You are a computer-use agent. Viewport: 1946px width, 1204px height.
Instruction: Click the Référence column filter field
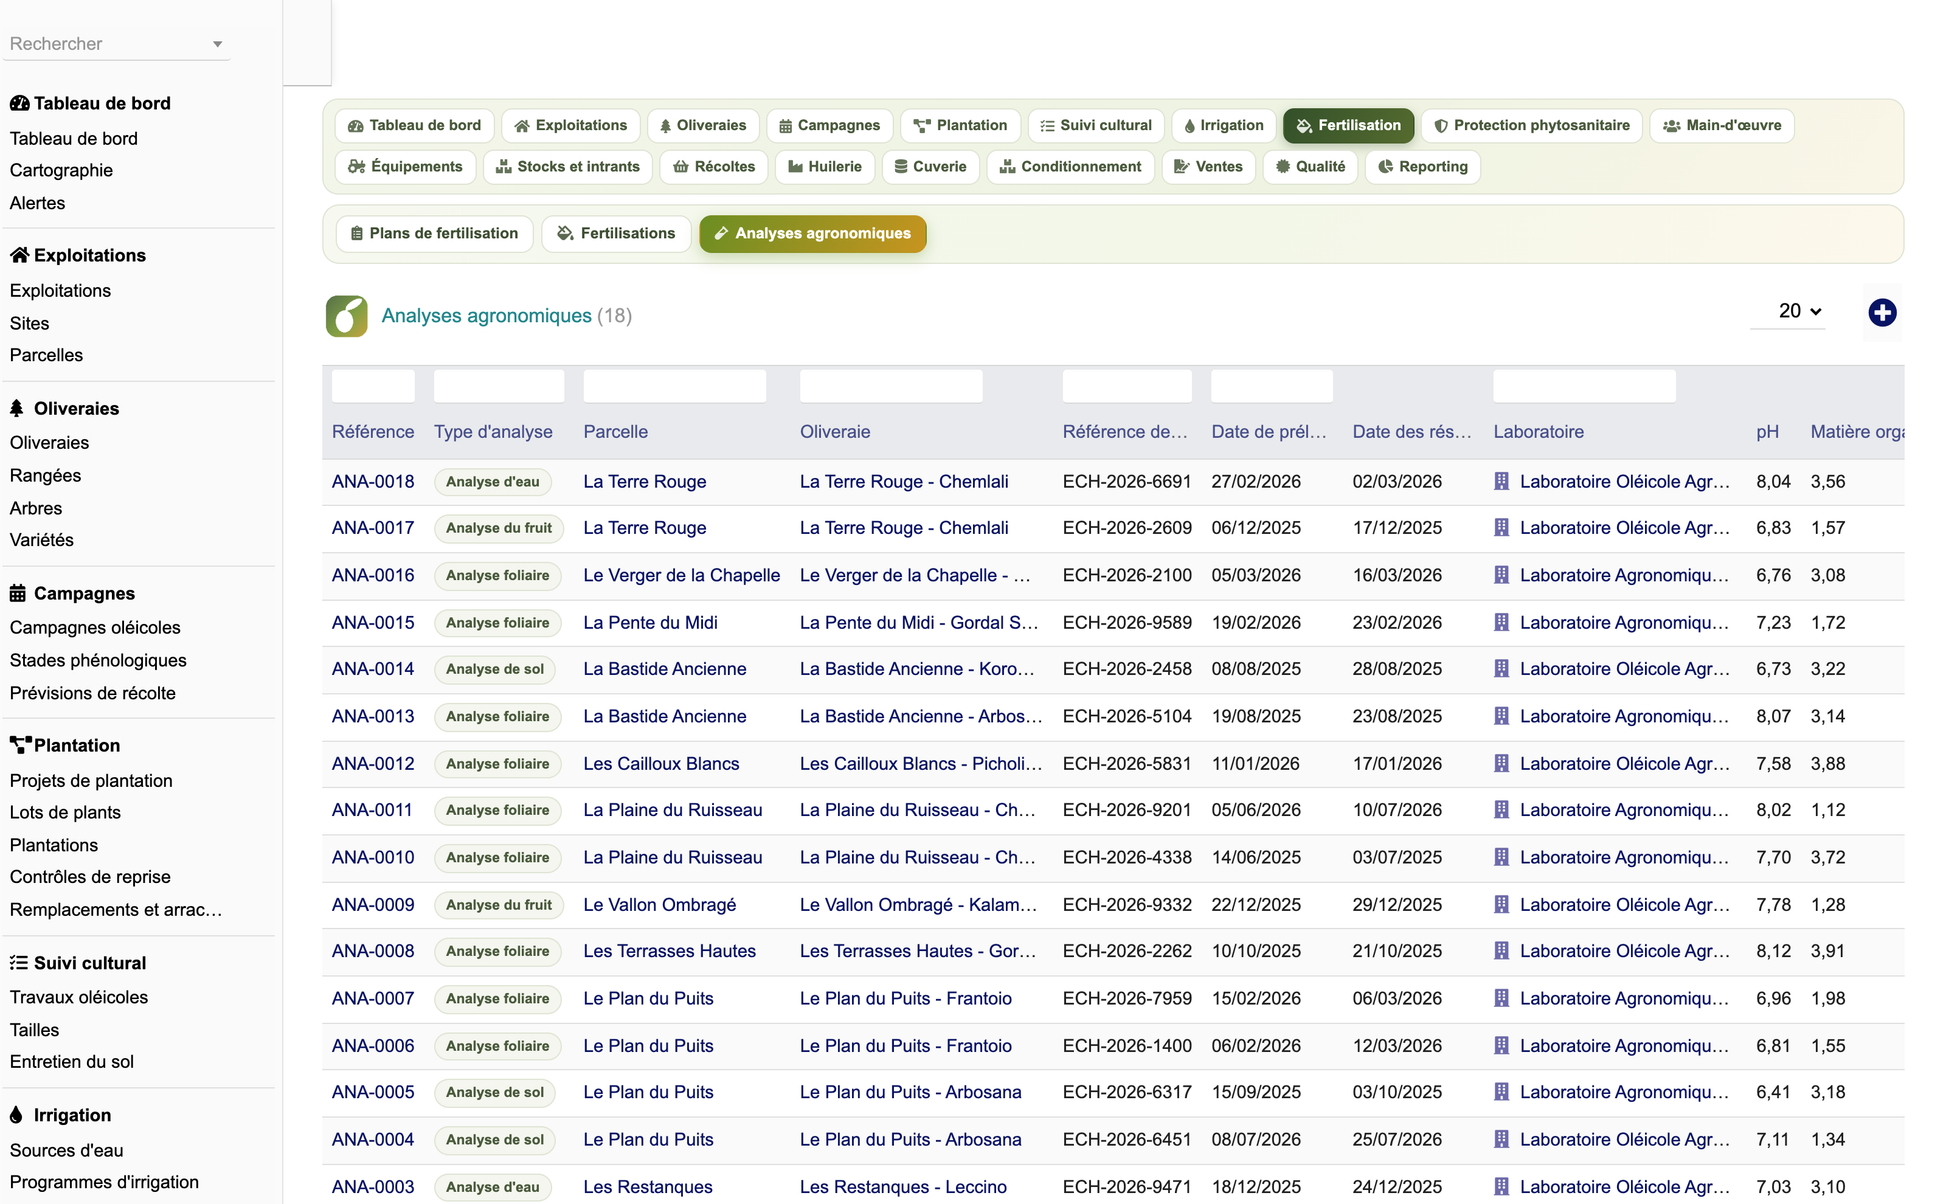(373, 386)
